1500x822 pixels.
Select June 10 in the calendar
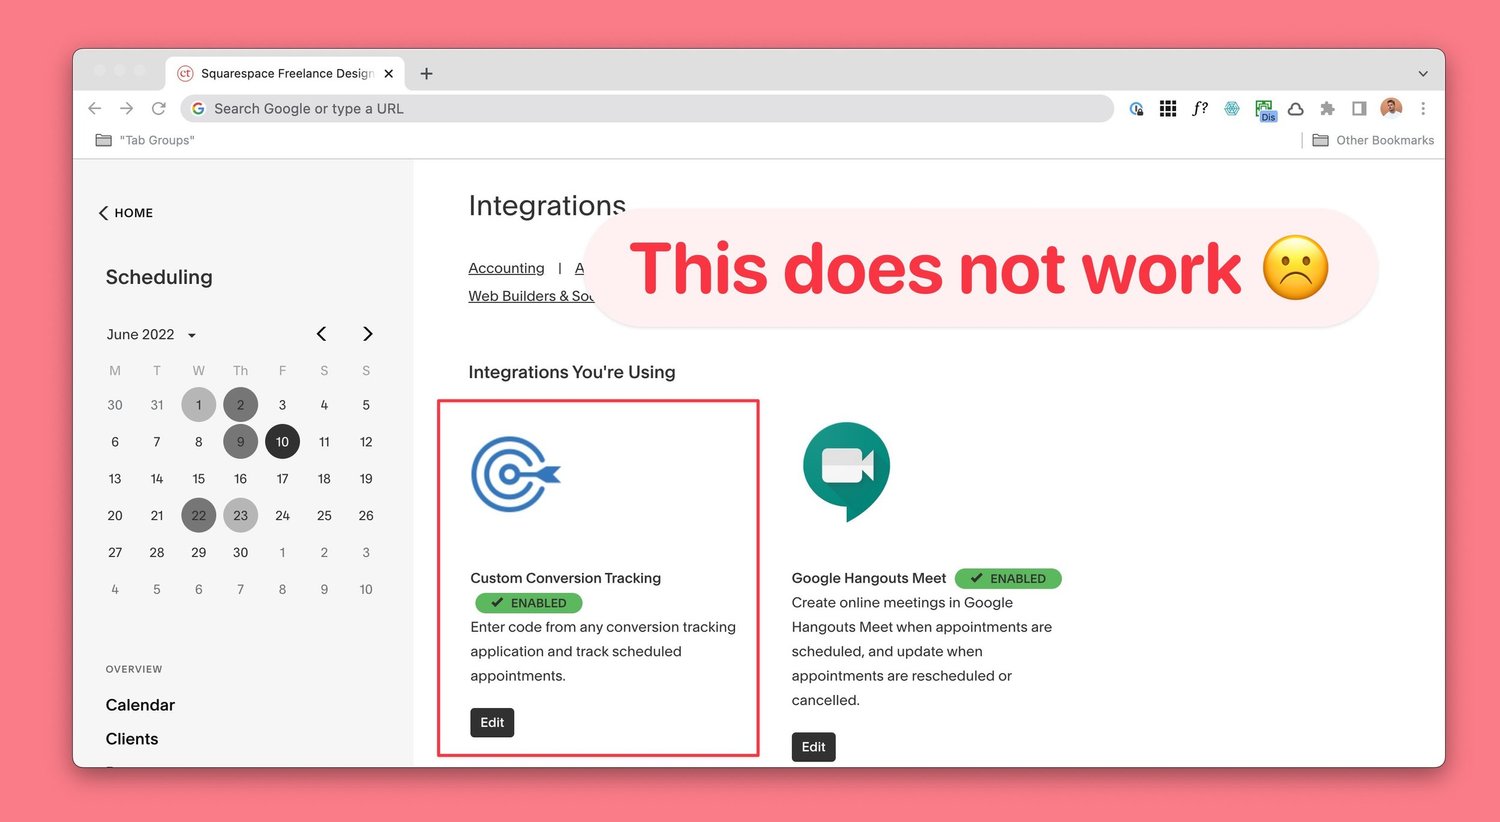[x=282, y=442]
